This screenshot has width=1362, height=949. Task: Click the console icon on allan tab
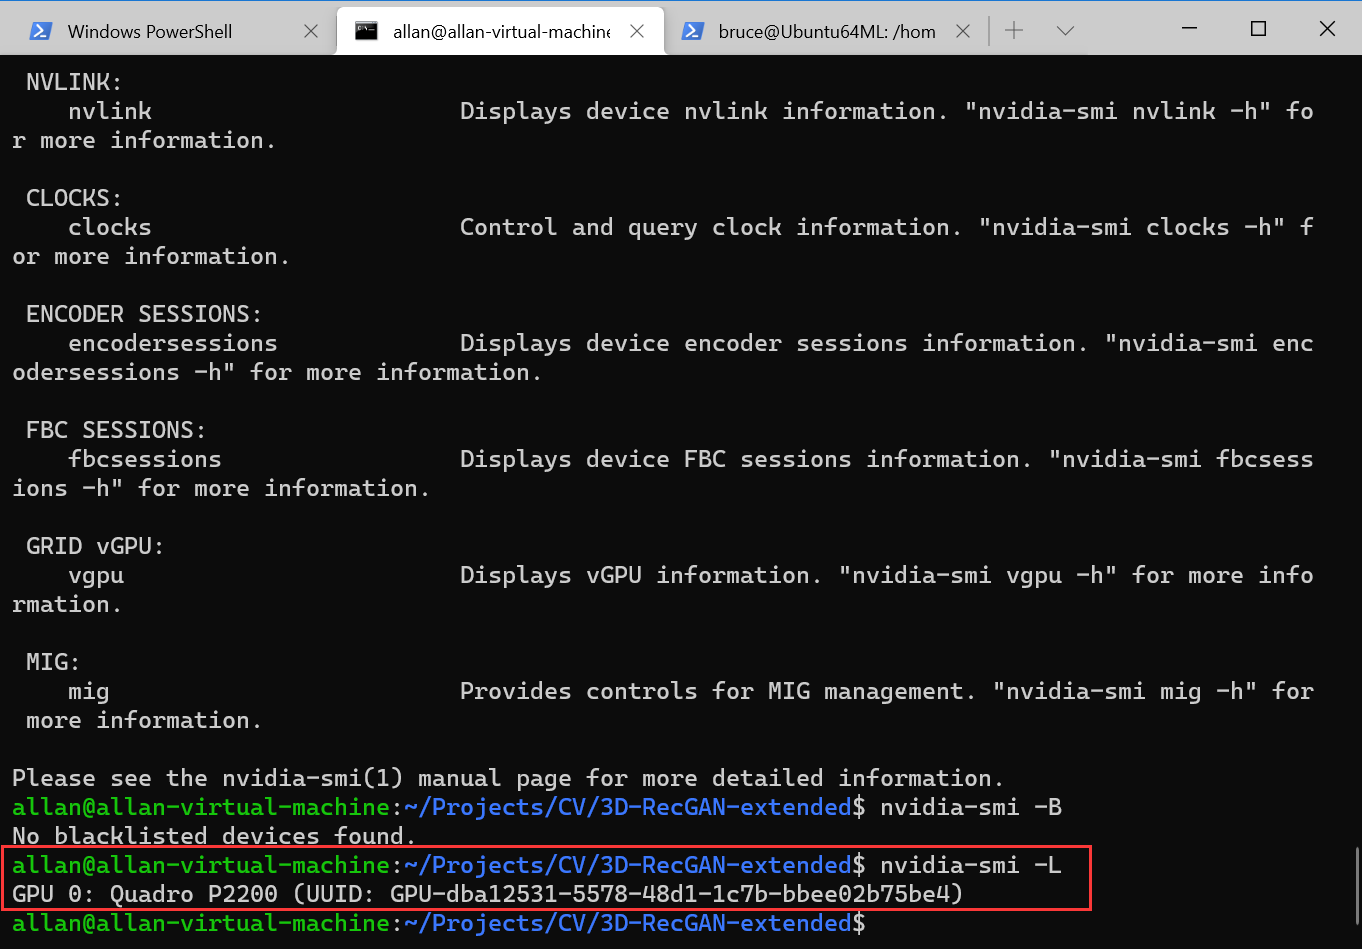(367, 31)
